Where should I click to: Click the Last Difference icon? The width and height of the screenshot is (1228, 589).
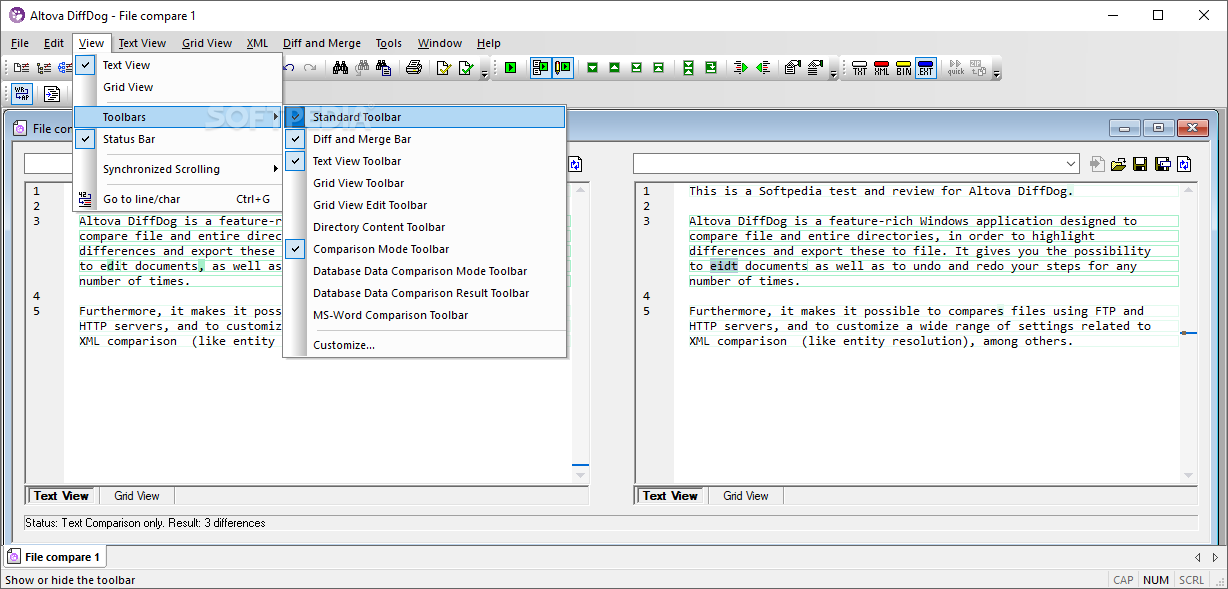(636, 68)
